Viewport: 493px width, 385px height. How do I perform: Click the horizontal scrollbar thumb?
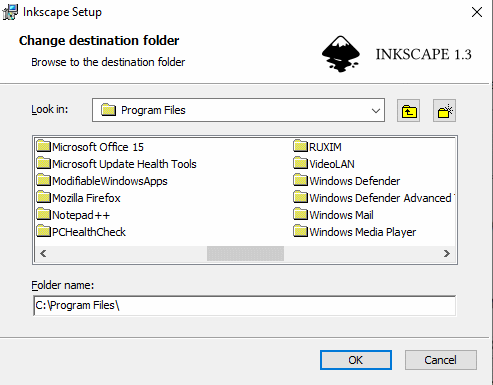point(245,254)
